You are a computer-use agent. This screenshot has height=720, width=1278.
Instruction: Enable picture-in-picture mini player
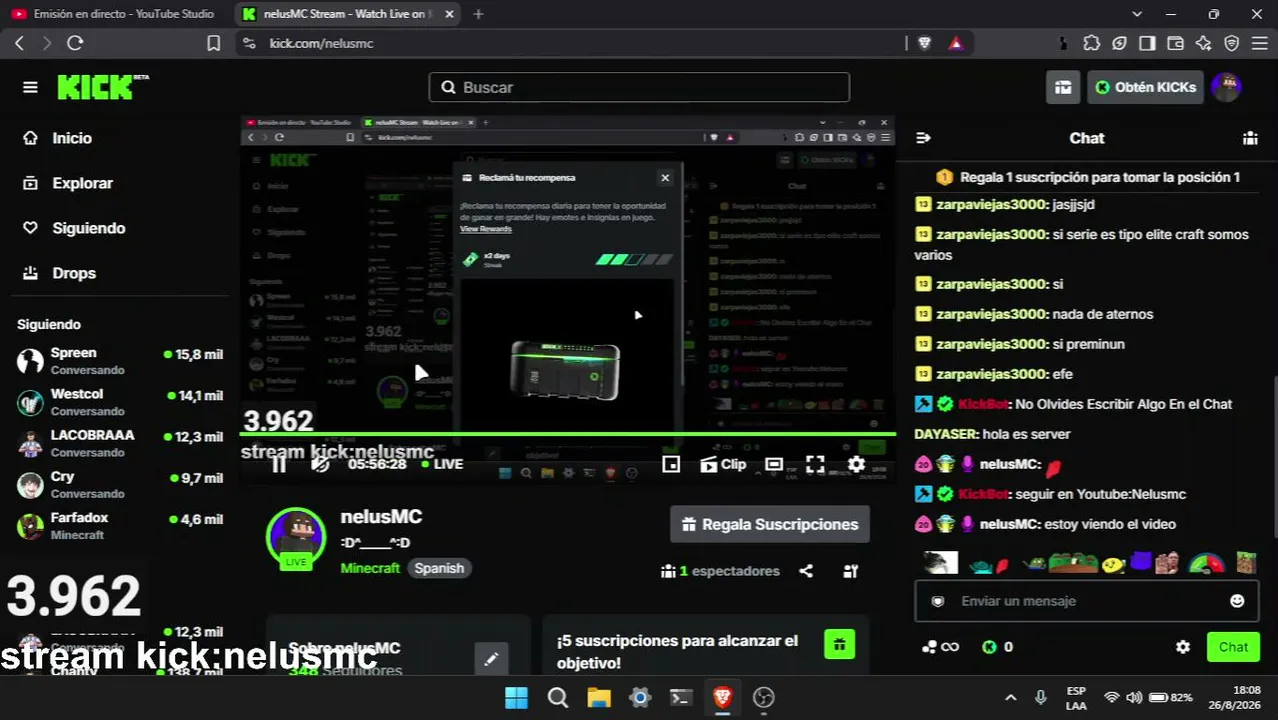pos(671,464)
